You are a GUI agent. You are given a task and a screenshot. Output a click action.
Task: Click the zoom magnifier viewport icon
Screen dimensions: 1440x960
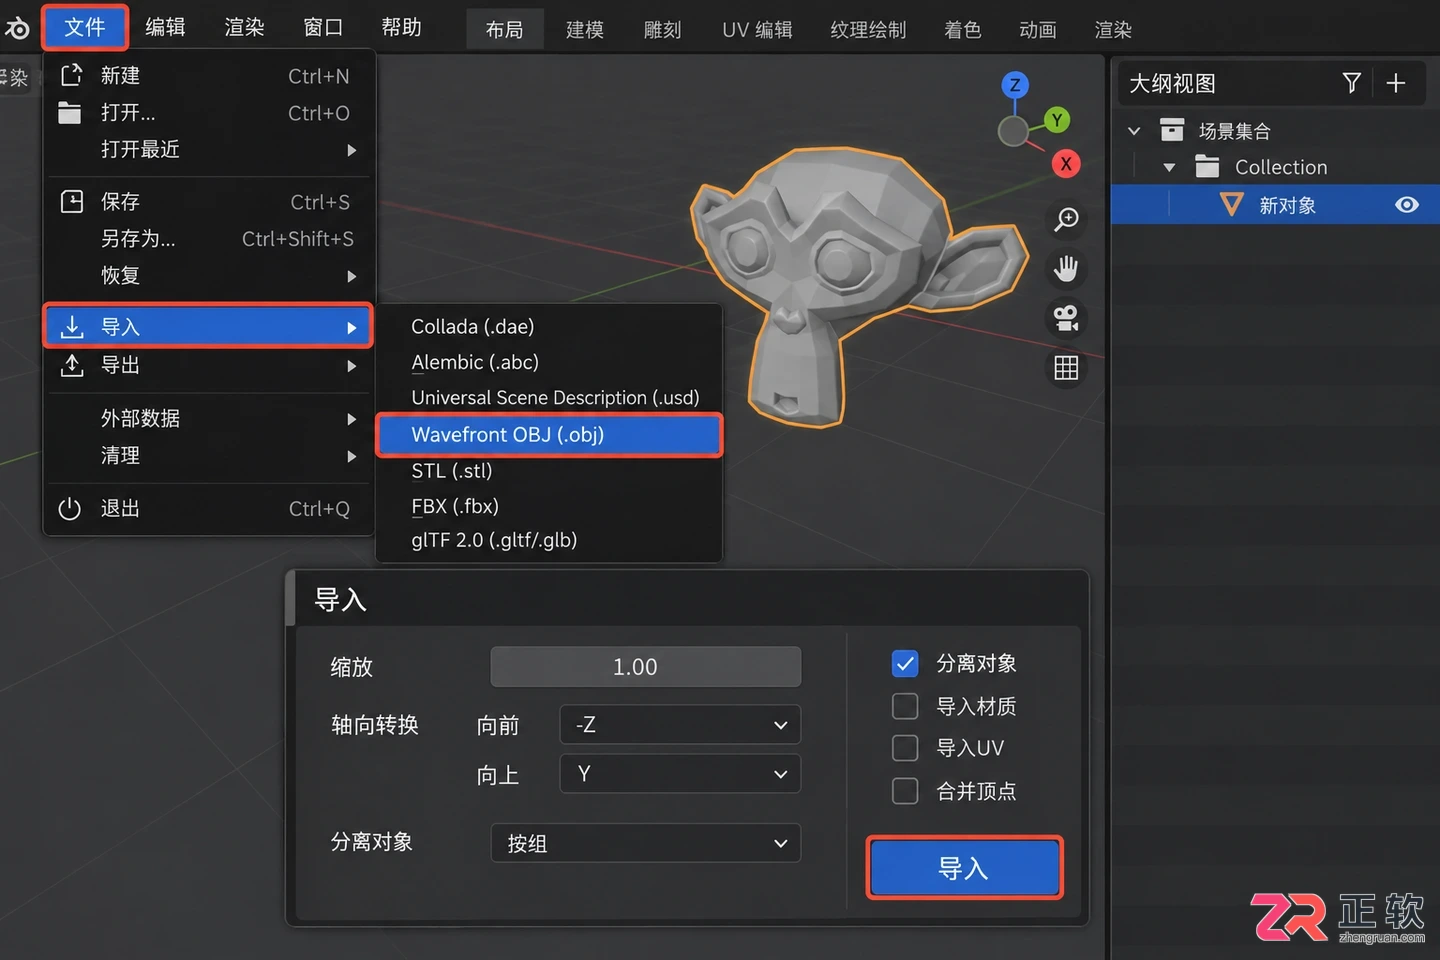1067,219
